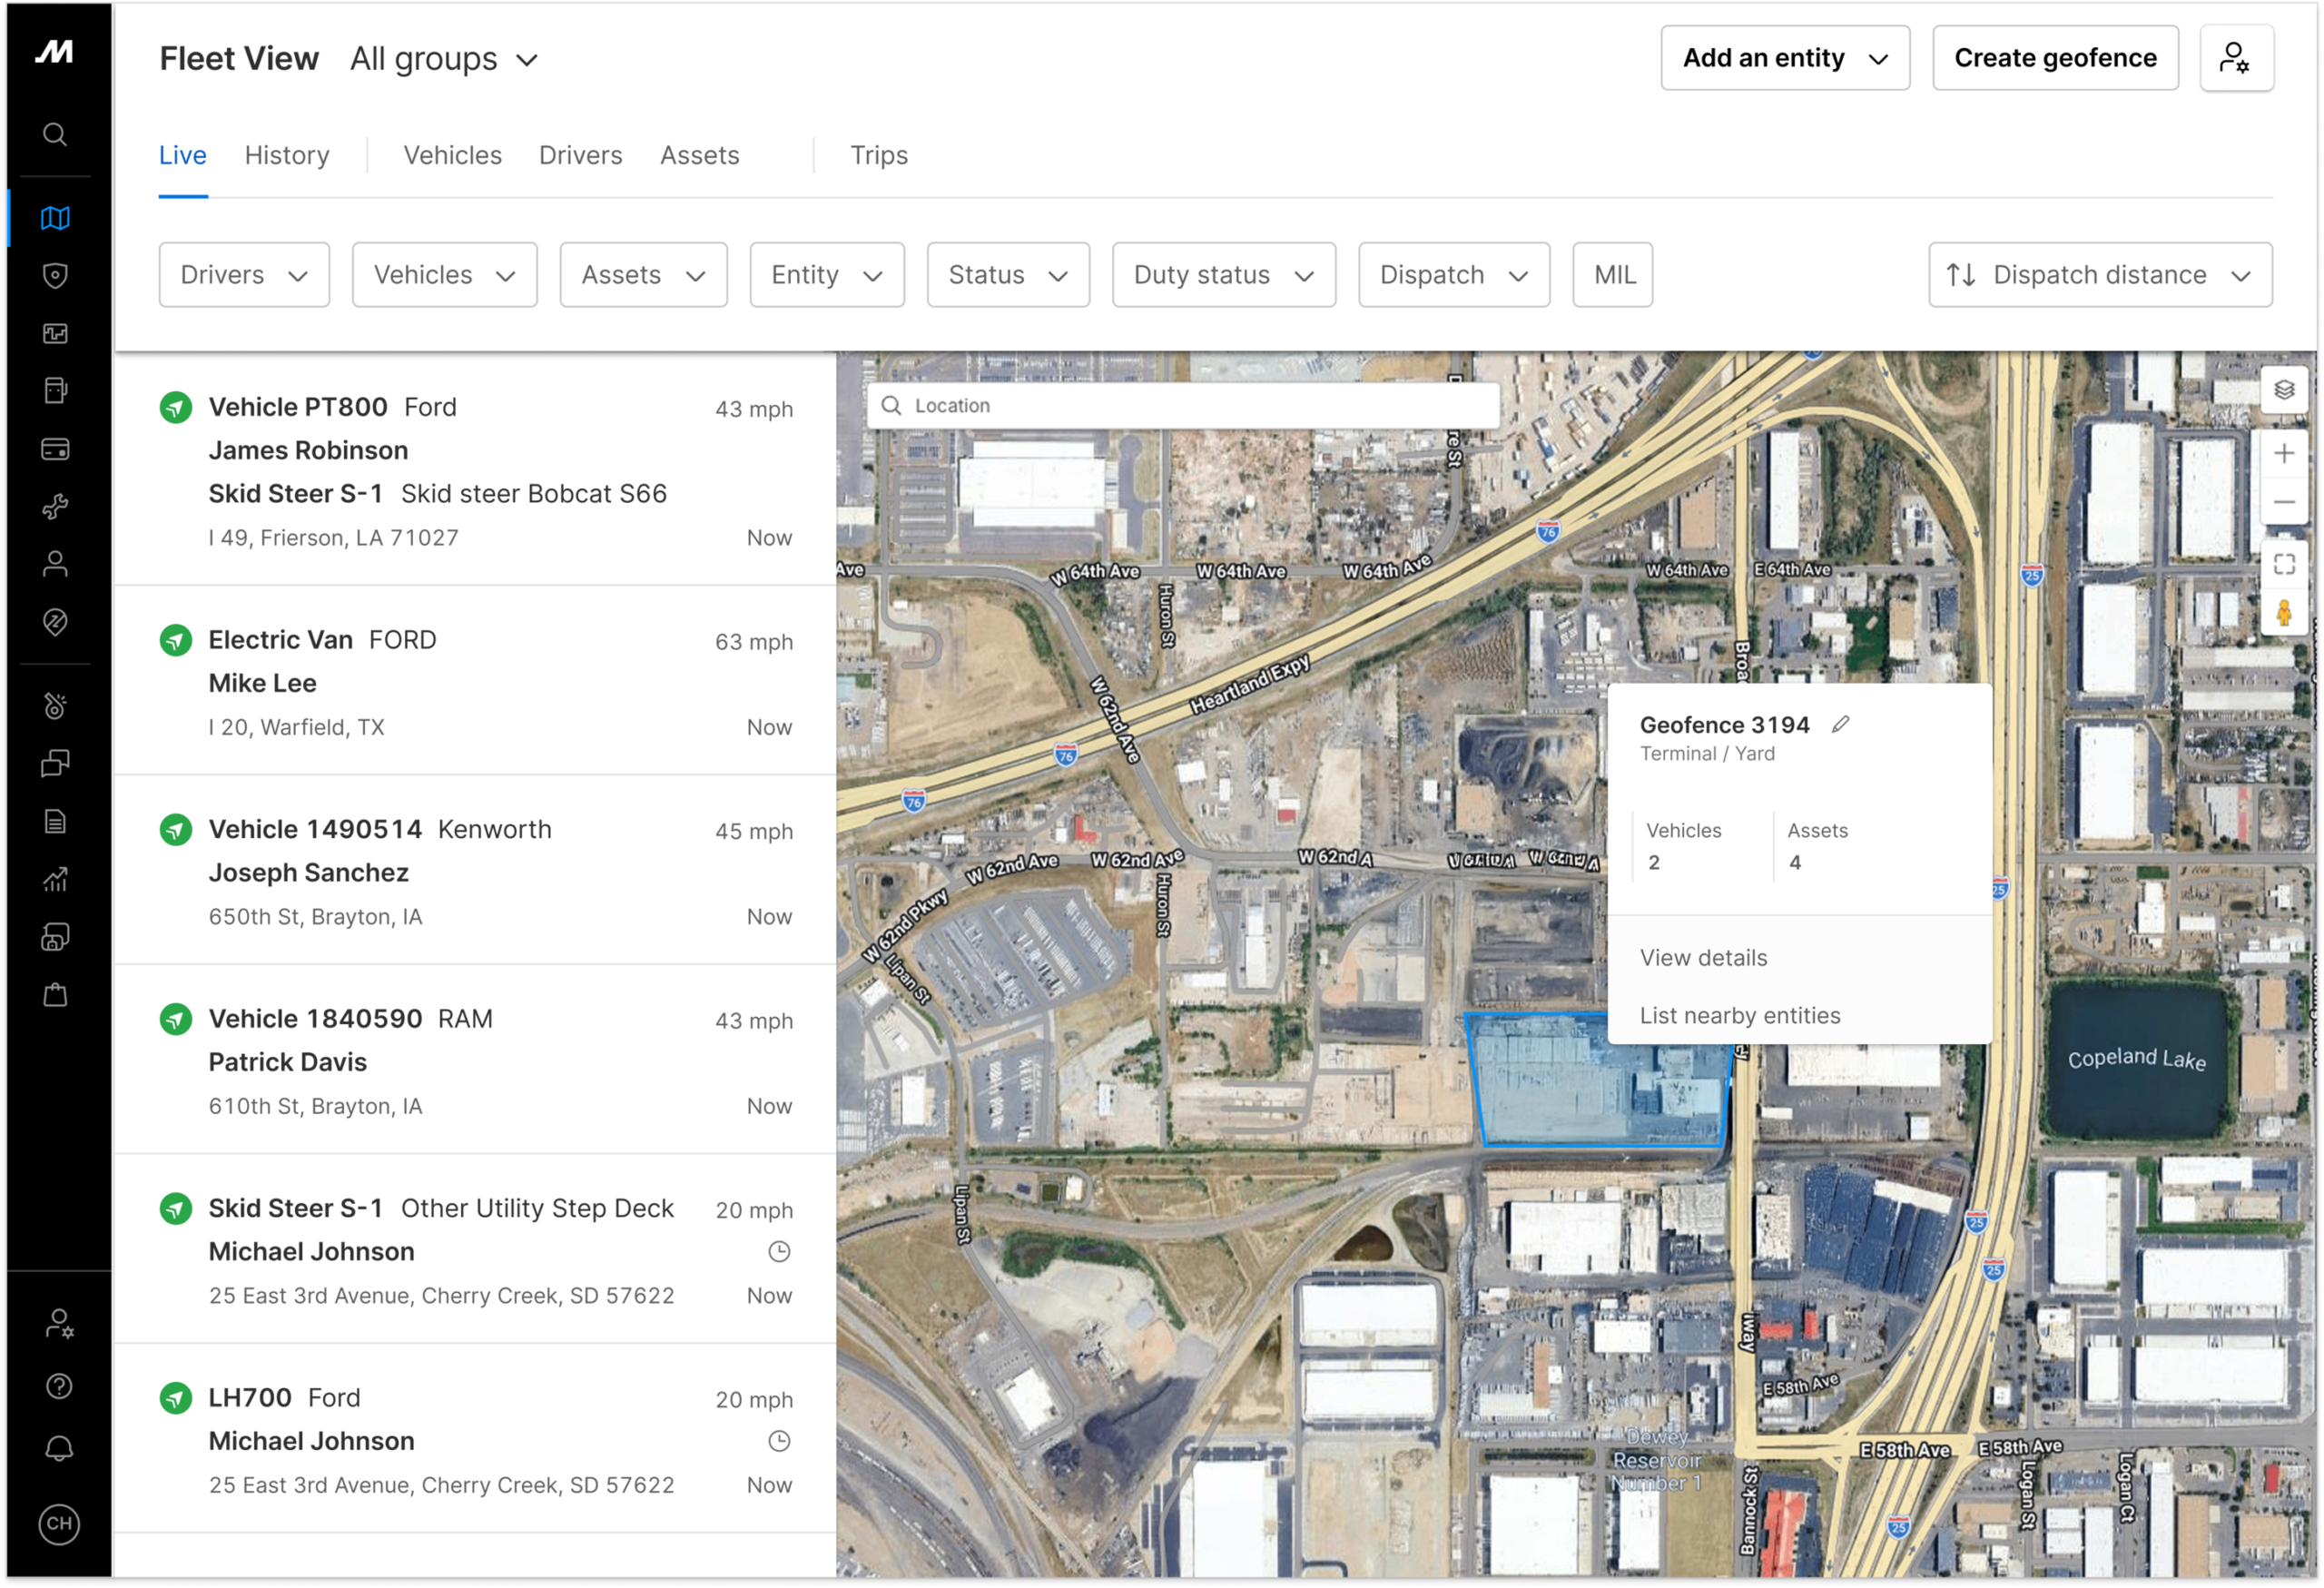Open the analytics chart icon in sidebar
The width and height of the screenshot is (2324, 1588).
coord(55,879)
